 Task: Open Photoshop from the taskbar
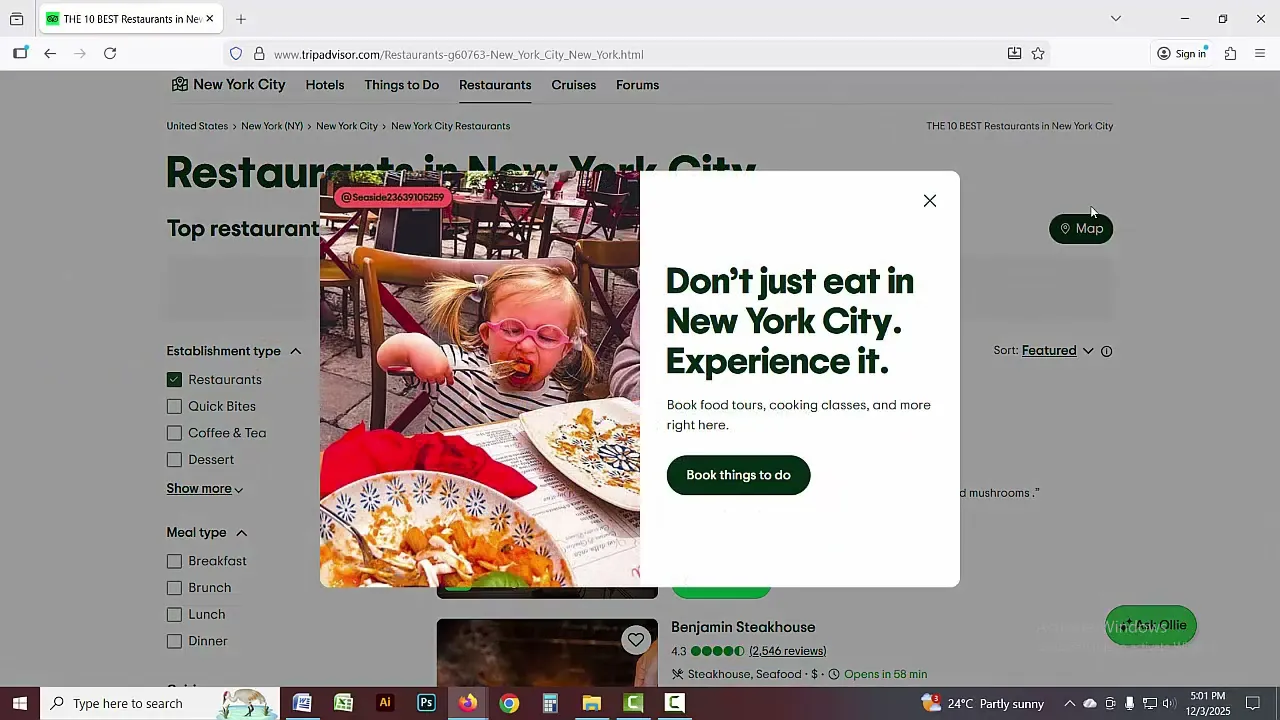tap(426, 703)
